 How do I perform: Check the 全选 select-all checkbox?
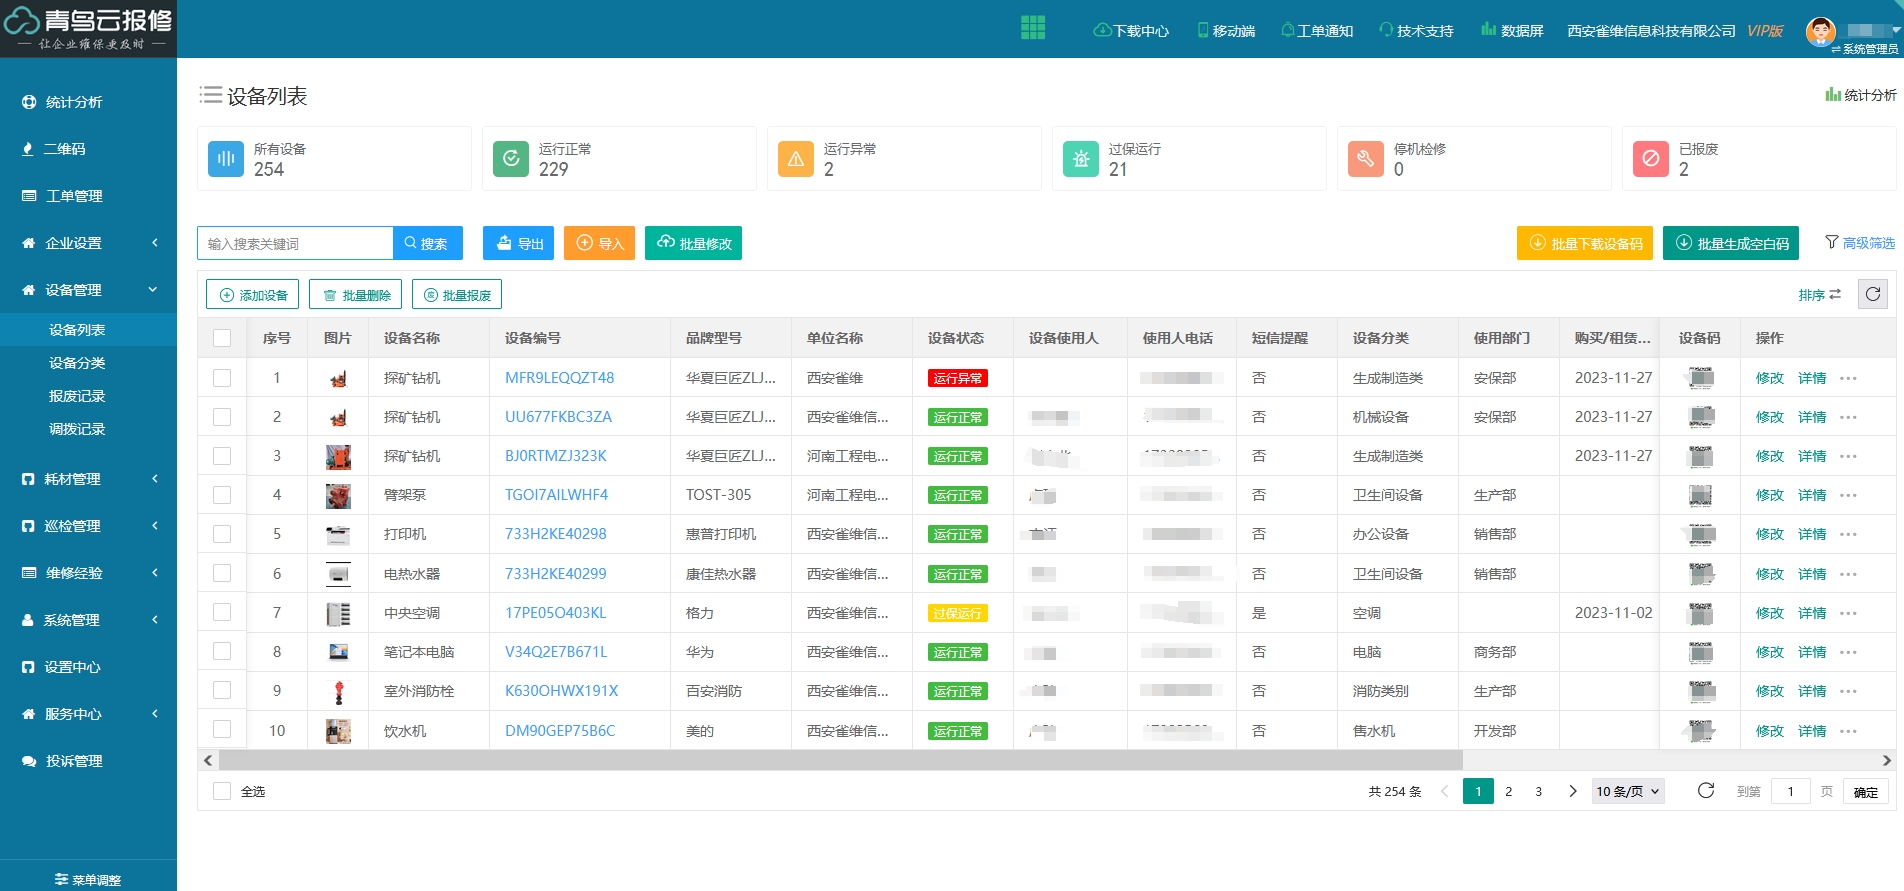(222, 791)
